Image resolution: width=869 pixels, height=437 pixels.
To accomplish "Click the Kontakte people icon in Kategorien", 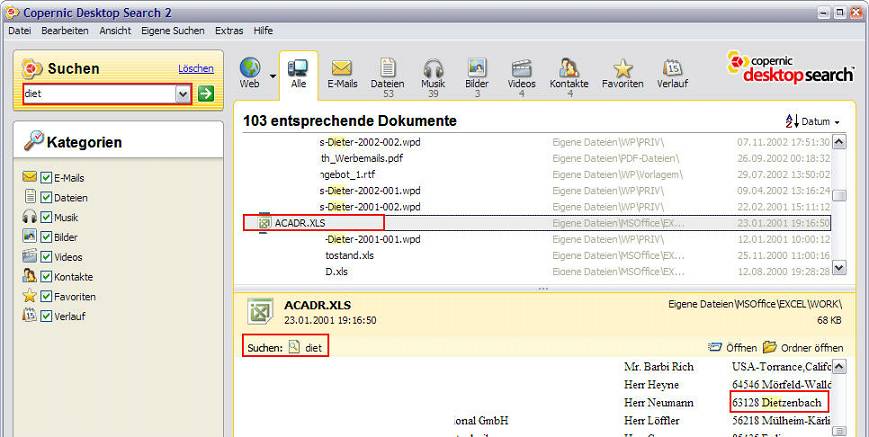I will click(29, 275).
